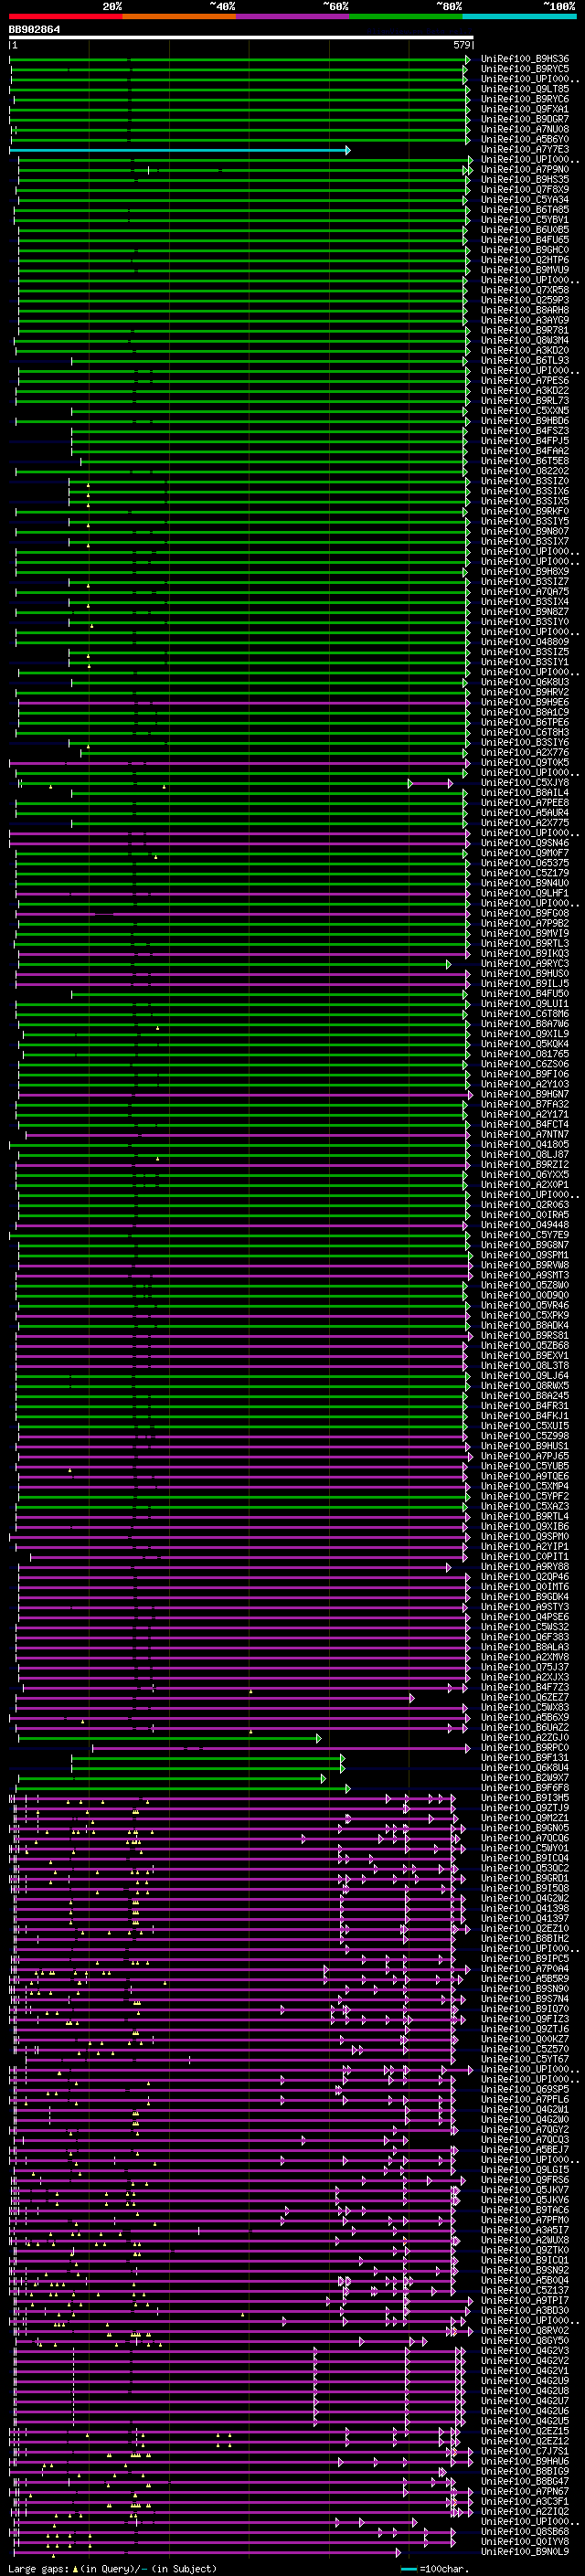Click hit label UniRef100_O65375
Screen dimensions: 585x2576
tap(525, 863)
